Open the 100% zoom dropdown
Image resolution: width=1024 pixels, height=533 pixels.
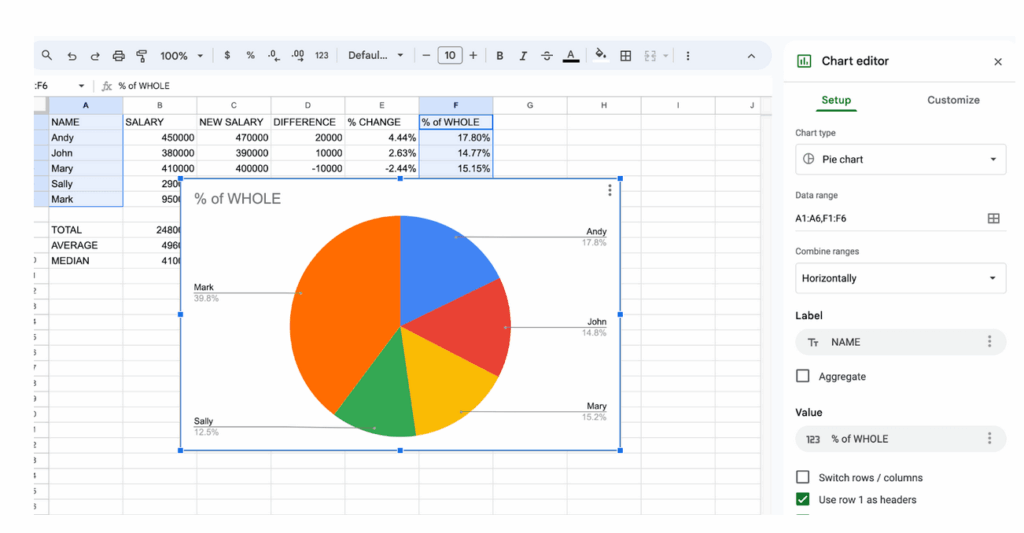181,56
